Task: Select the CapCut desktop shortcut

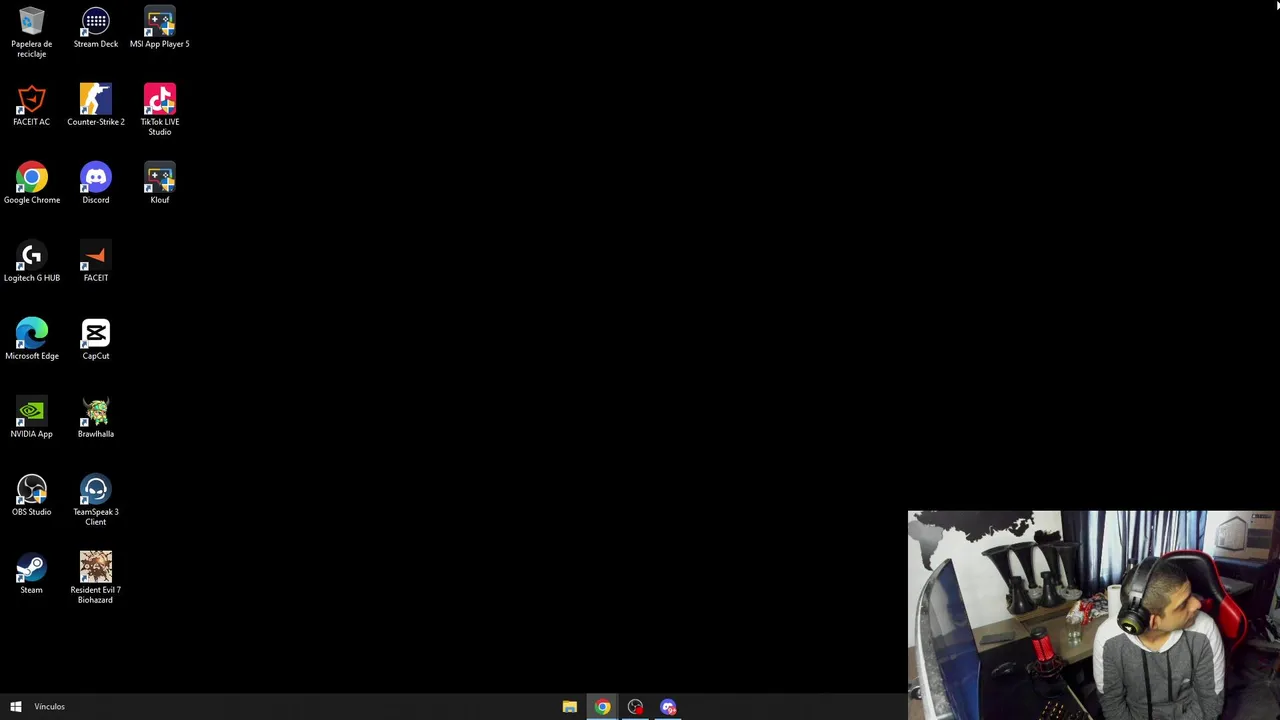Action: (96, 340)
